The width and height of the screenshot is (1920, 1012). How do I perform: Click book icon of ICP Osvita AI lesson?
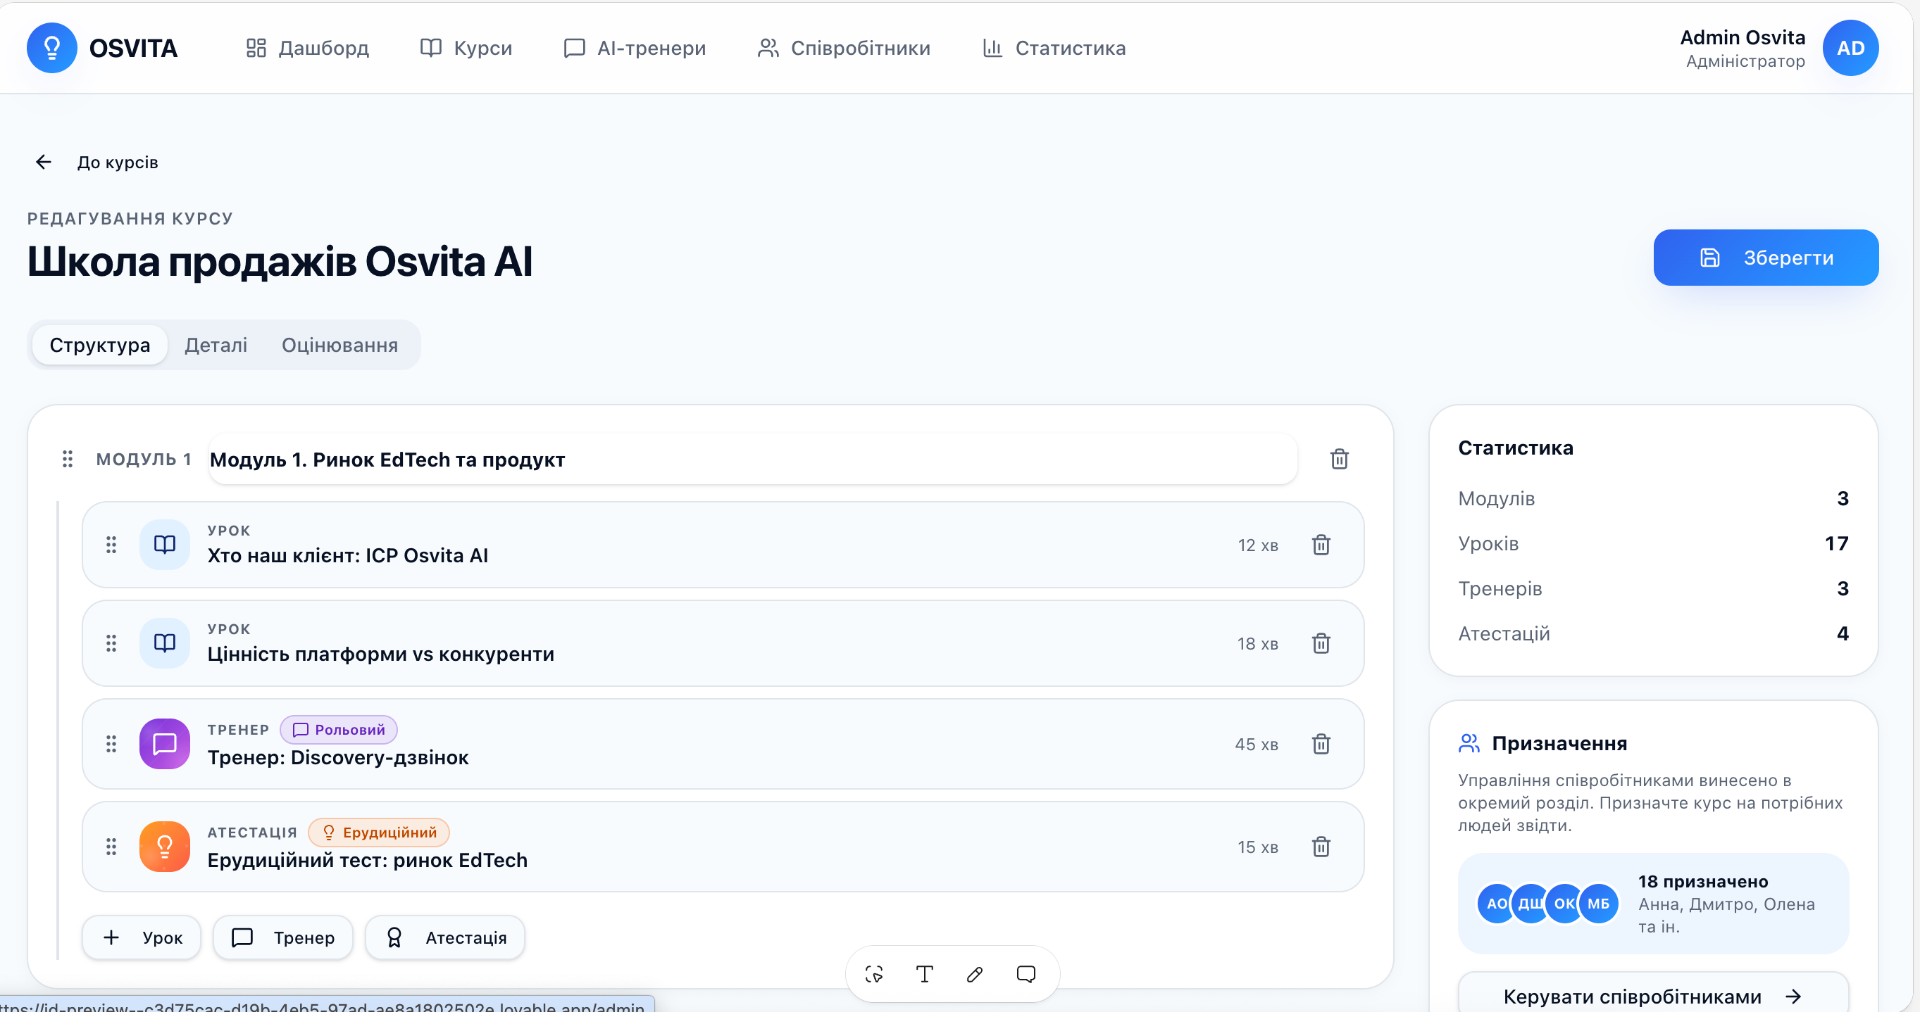point(165,545)
